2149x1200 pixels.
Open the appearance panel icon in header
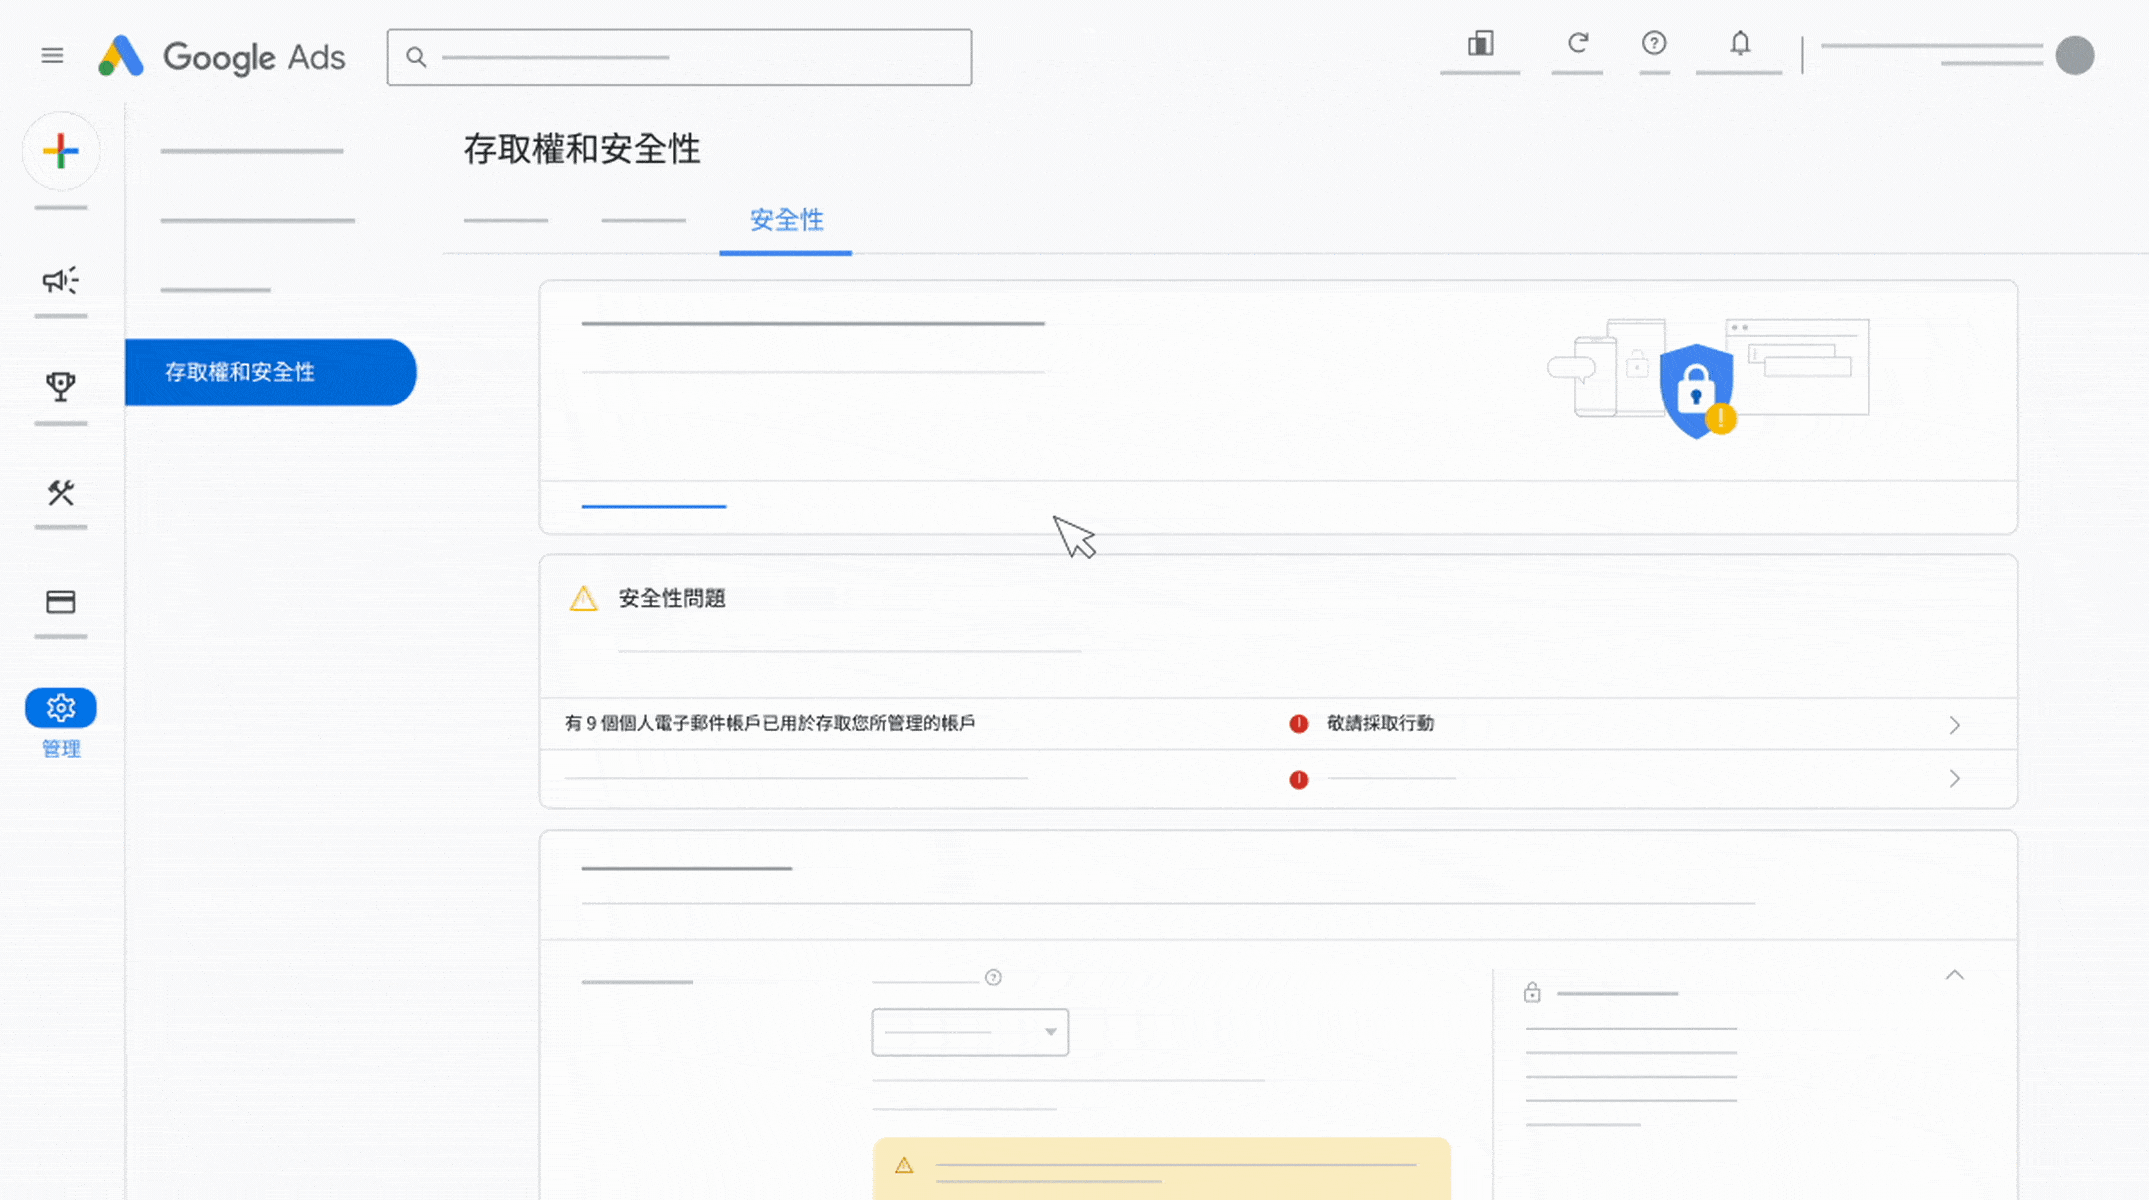[1480, 44]
